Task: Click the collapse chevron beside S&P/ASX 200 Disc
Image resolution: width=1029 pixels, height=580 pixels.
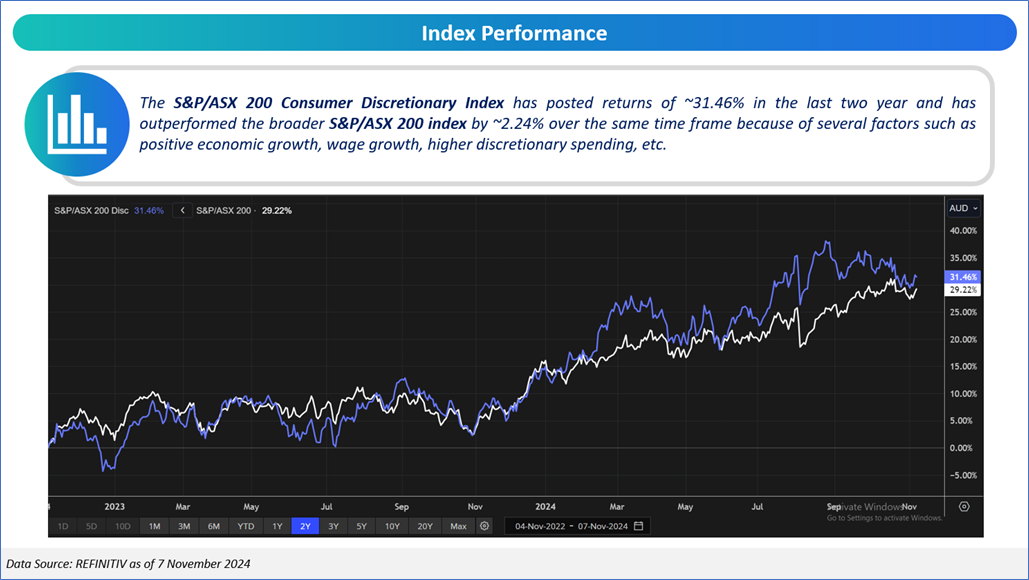Action: click(x=182, y=211)
